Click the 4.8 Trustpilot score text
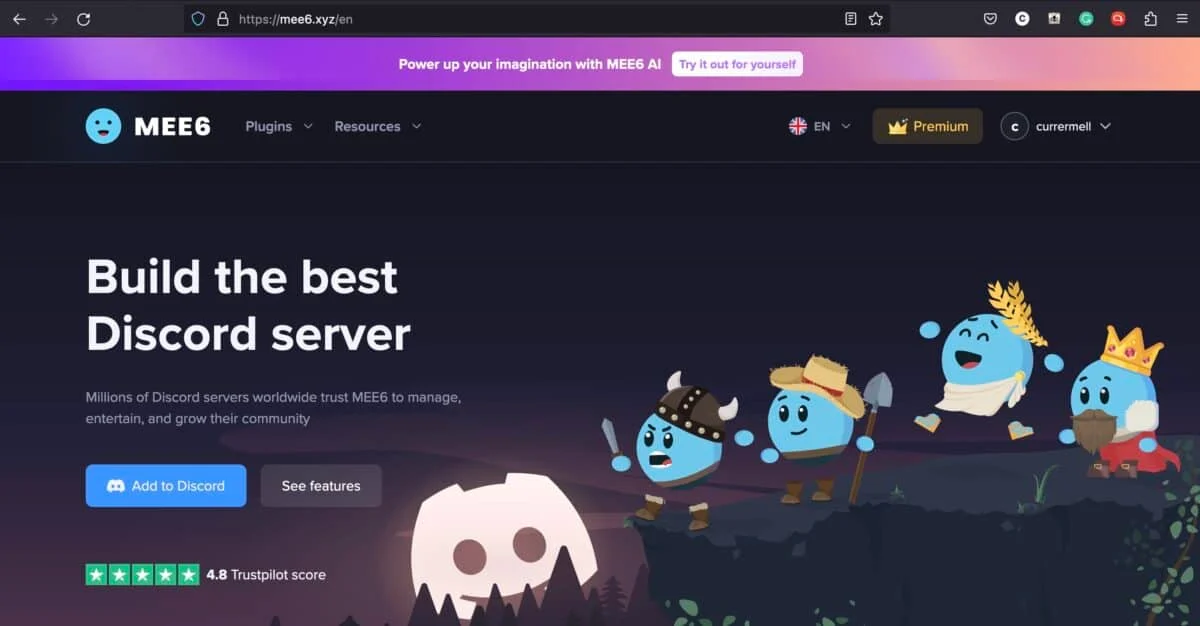This screenshot has height=626, width=1200. pyautogui.click(x=266, y=575)
